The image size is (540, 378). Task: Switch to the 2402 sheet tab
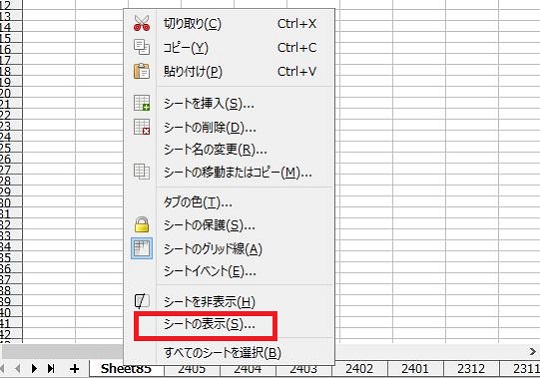click(359, 369)
